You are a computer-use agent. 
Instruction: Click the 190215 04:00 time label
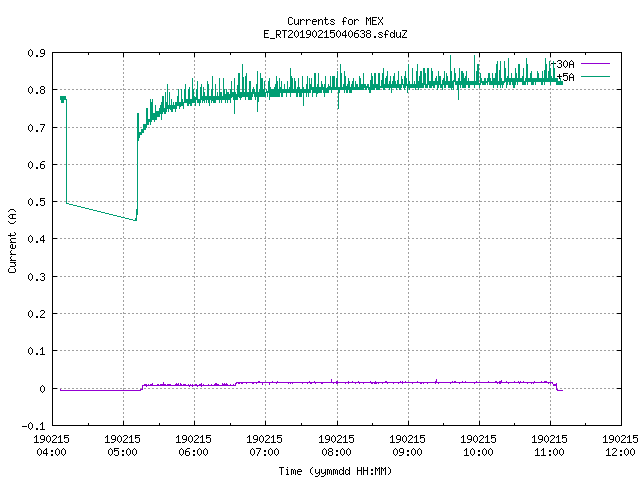point(51,446)
